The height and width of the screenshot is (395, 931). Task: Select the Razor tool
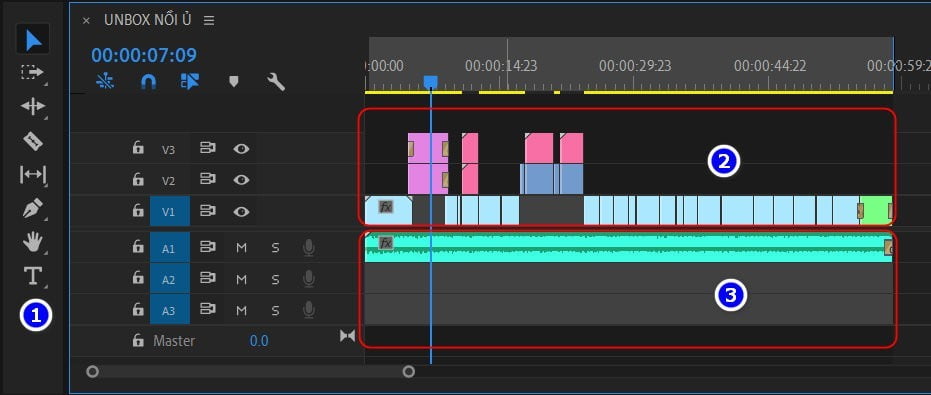[x=33, y=141]
